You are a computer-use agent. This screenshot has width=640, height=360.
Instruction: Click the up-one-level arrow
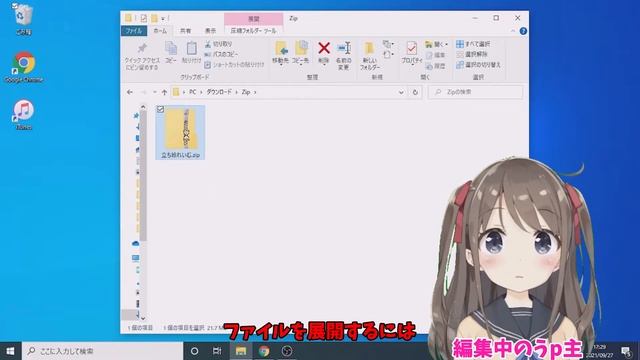[x=164, y=92]
